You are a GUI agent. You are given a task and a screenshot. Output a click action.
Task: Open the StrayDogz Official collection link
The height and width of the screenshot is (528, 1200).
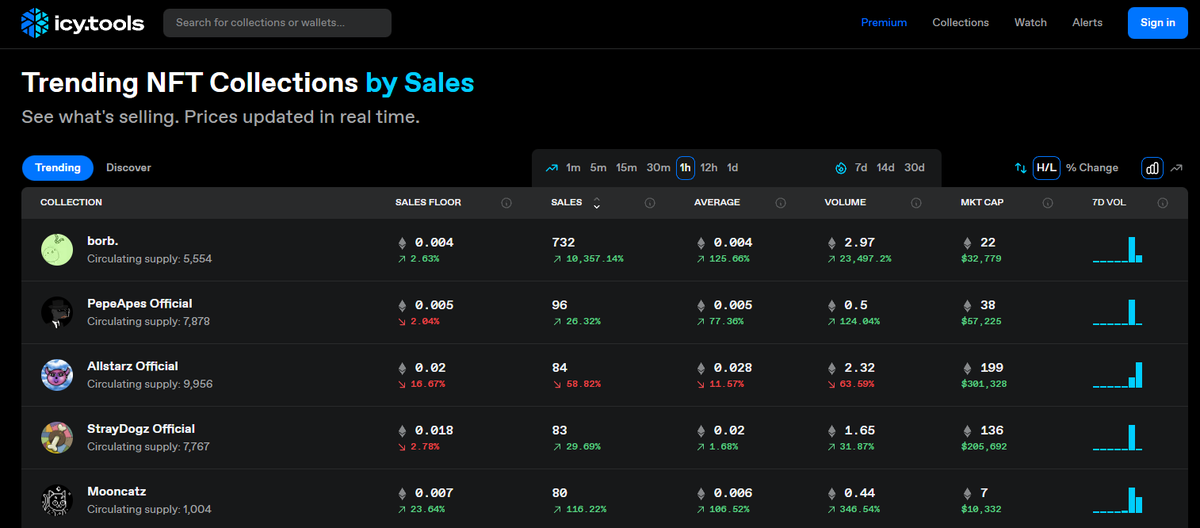(x=141, y=429)
